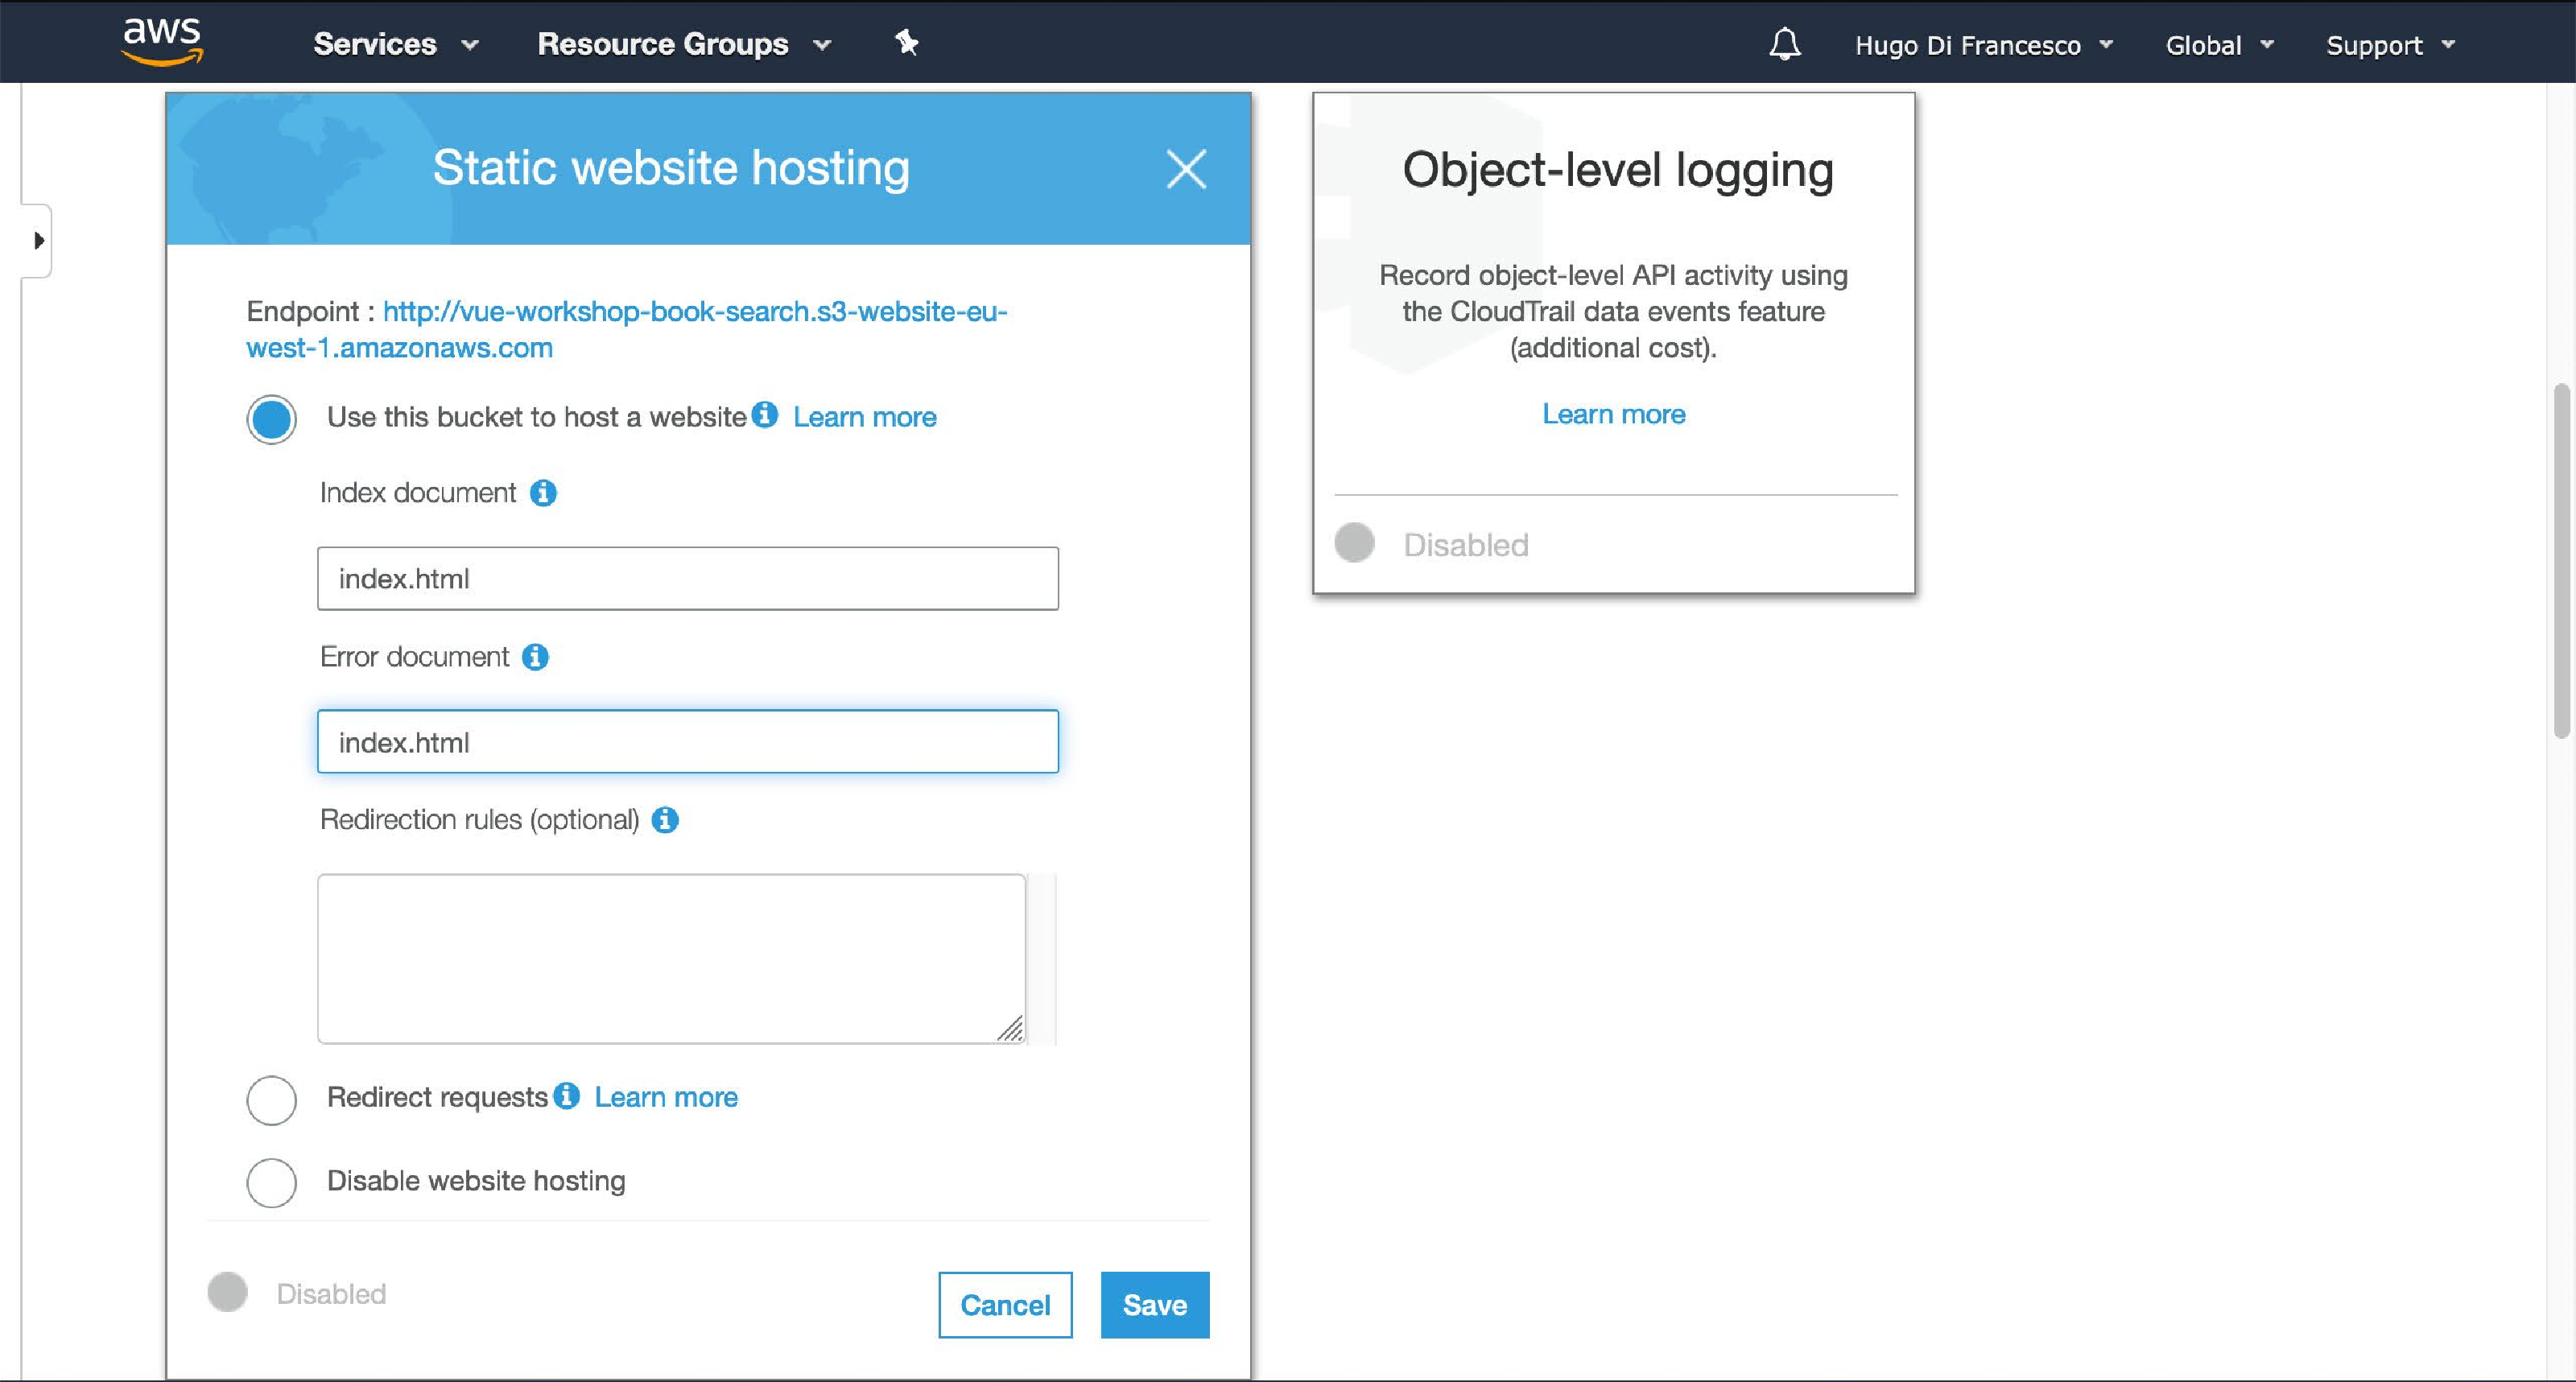Select the Redirect requests option

tap(272, 1100)
